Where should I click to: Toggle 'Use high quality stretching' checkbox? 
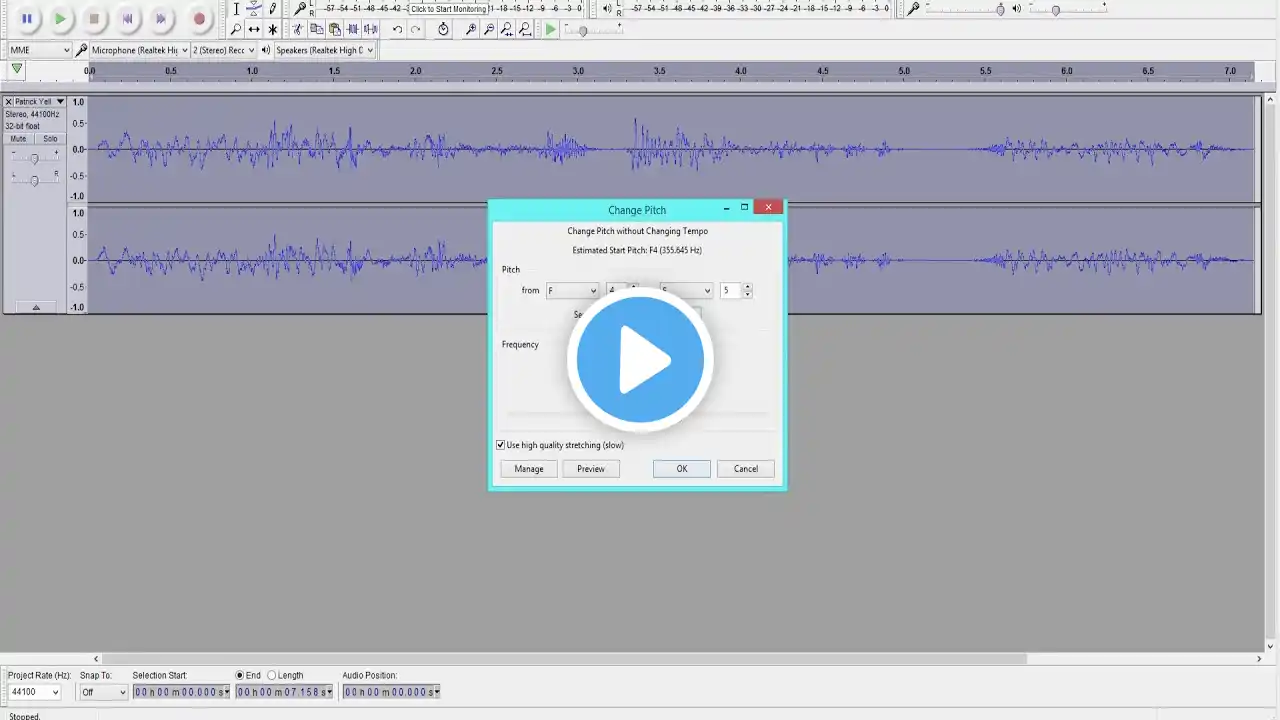[501, 445]
